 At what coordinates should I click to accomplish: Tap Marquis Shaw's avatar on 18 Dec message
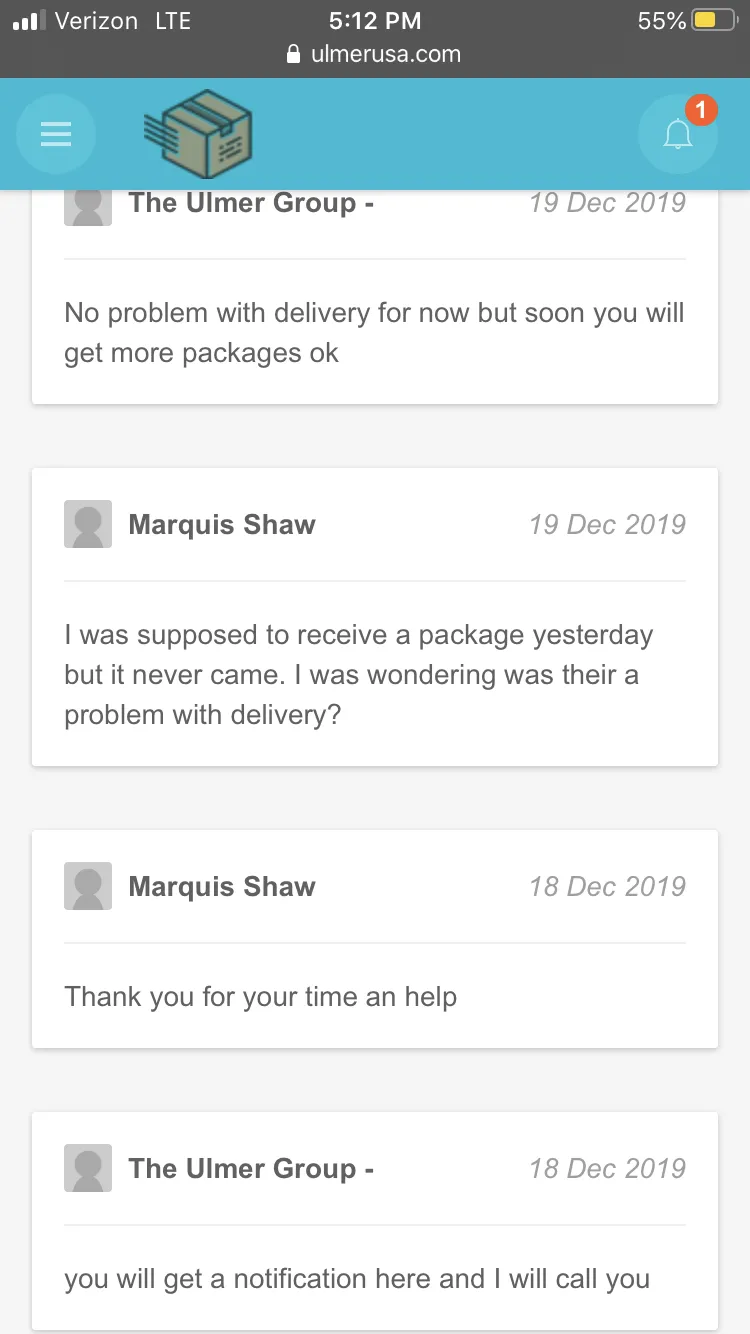click(88, 886)
